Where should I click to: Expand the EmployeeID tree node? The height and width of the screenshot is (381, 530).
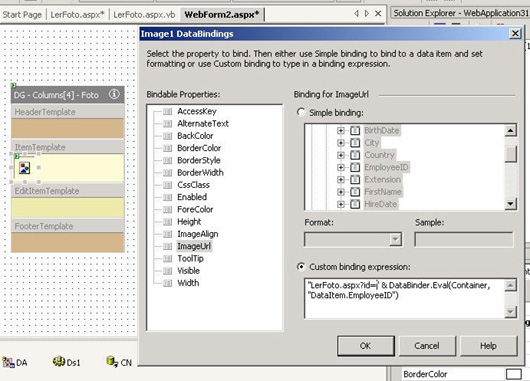click(341, 167)
